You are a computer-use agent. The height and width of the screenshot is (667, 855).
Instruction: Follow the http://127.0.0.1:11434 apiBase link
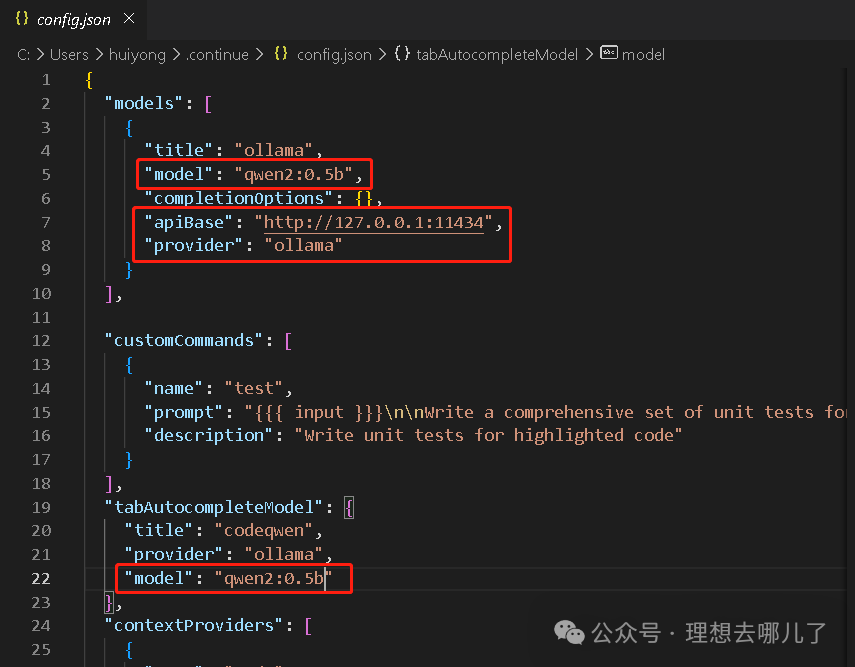coord(373,222)
